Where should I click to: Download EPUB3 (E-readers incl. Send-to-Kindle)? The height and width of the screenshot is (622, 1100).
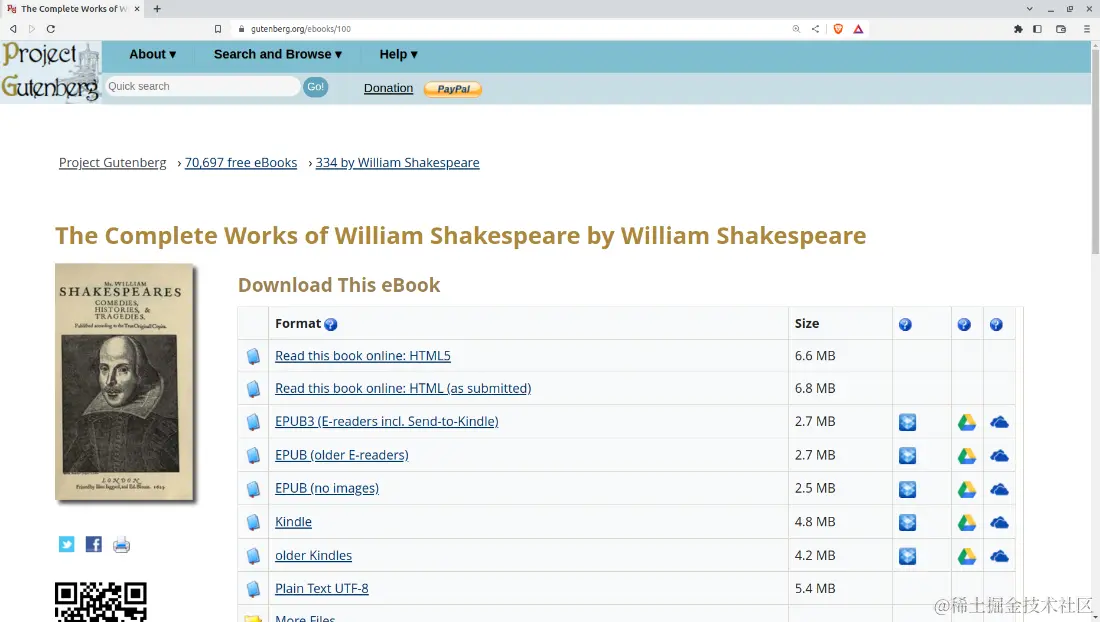coord(387,421)
